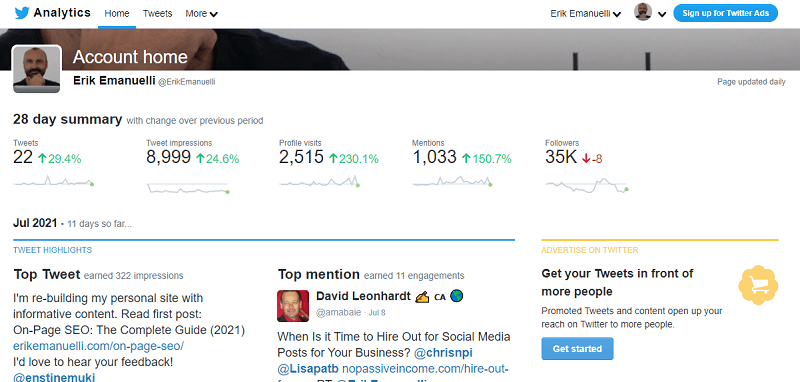Click David Leonhardt's profile picture
Image resolution: width=800 pixels, height=382 pixels.
coord(293,306)
